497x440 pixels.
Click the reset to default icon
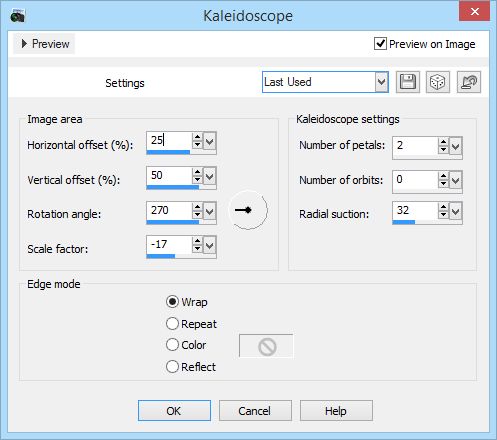[469, 82]
